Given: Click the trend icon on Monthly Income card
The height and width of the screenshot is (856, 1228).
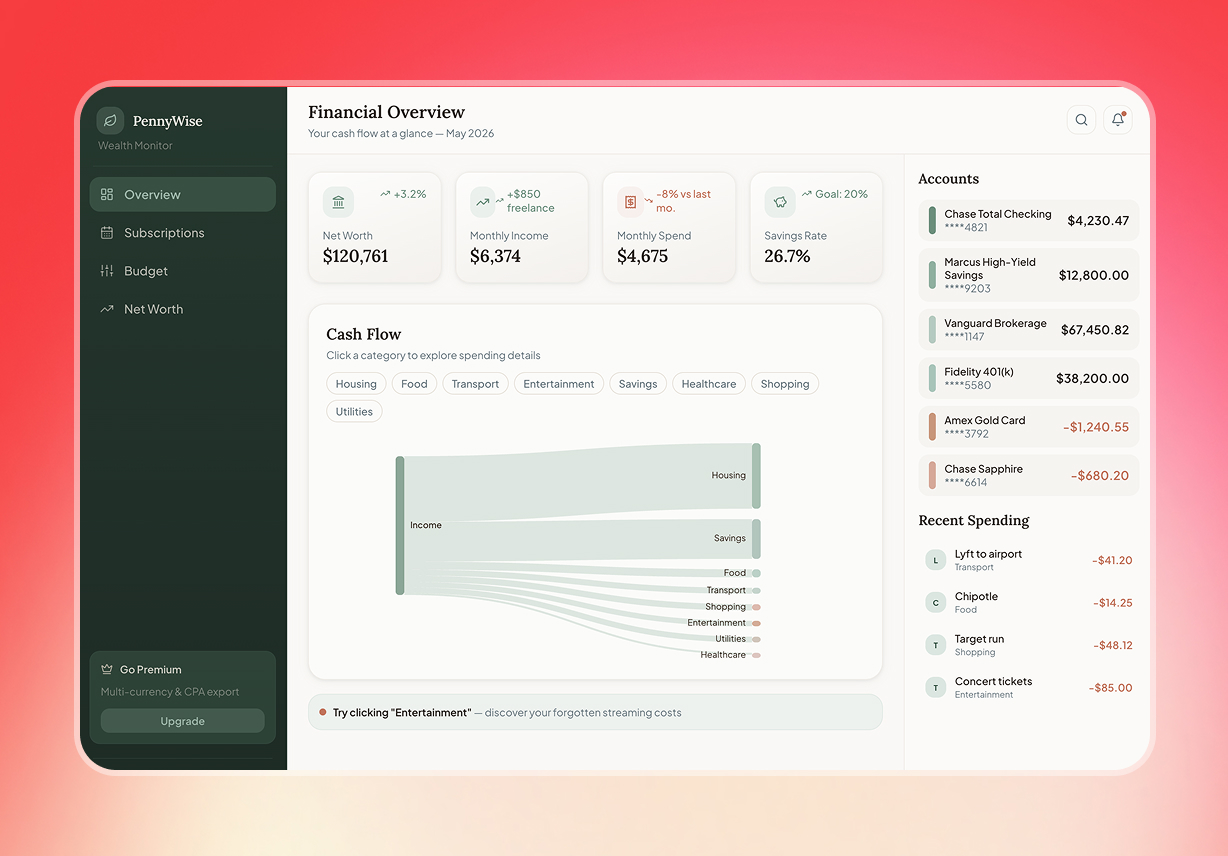Looking at the screenshot, I should pyautogui.click(x=483, y=202).
